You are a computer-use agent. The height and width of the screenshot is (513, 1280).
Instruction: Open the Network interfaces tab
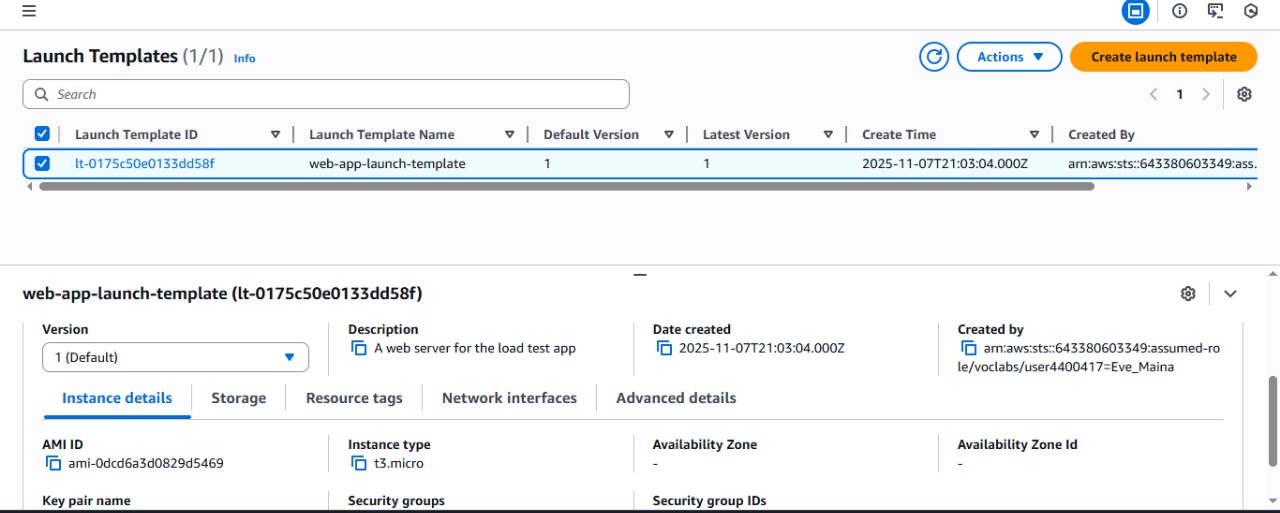point(509,398)
